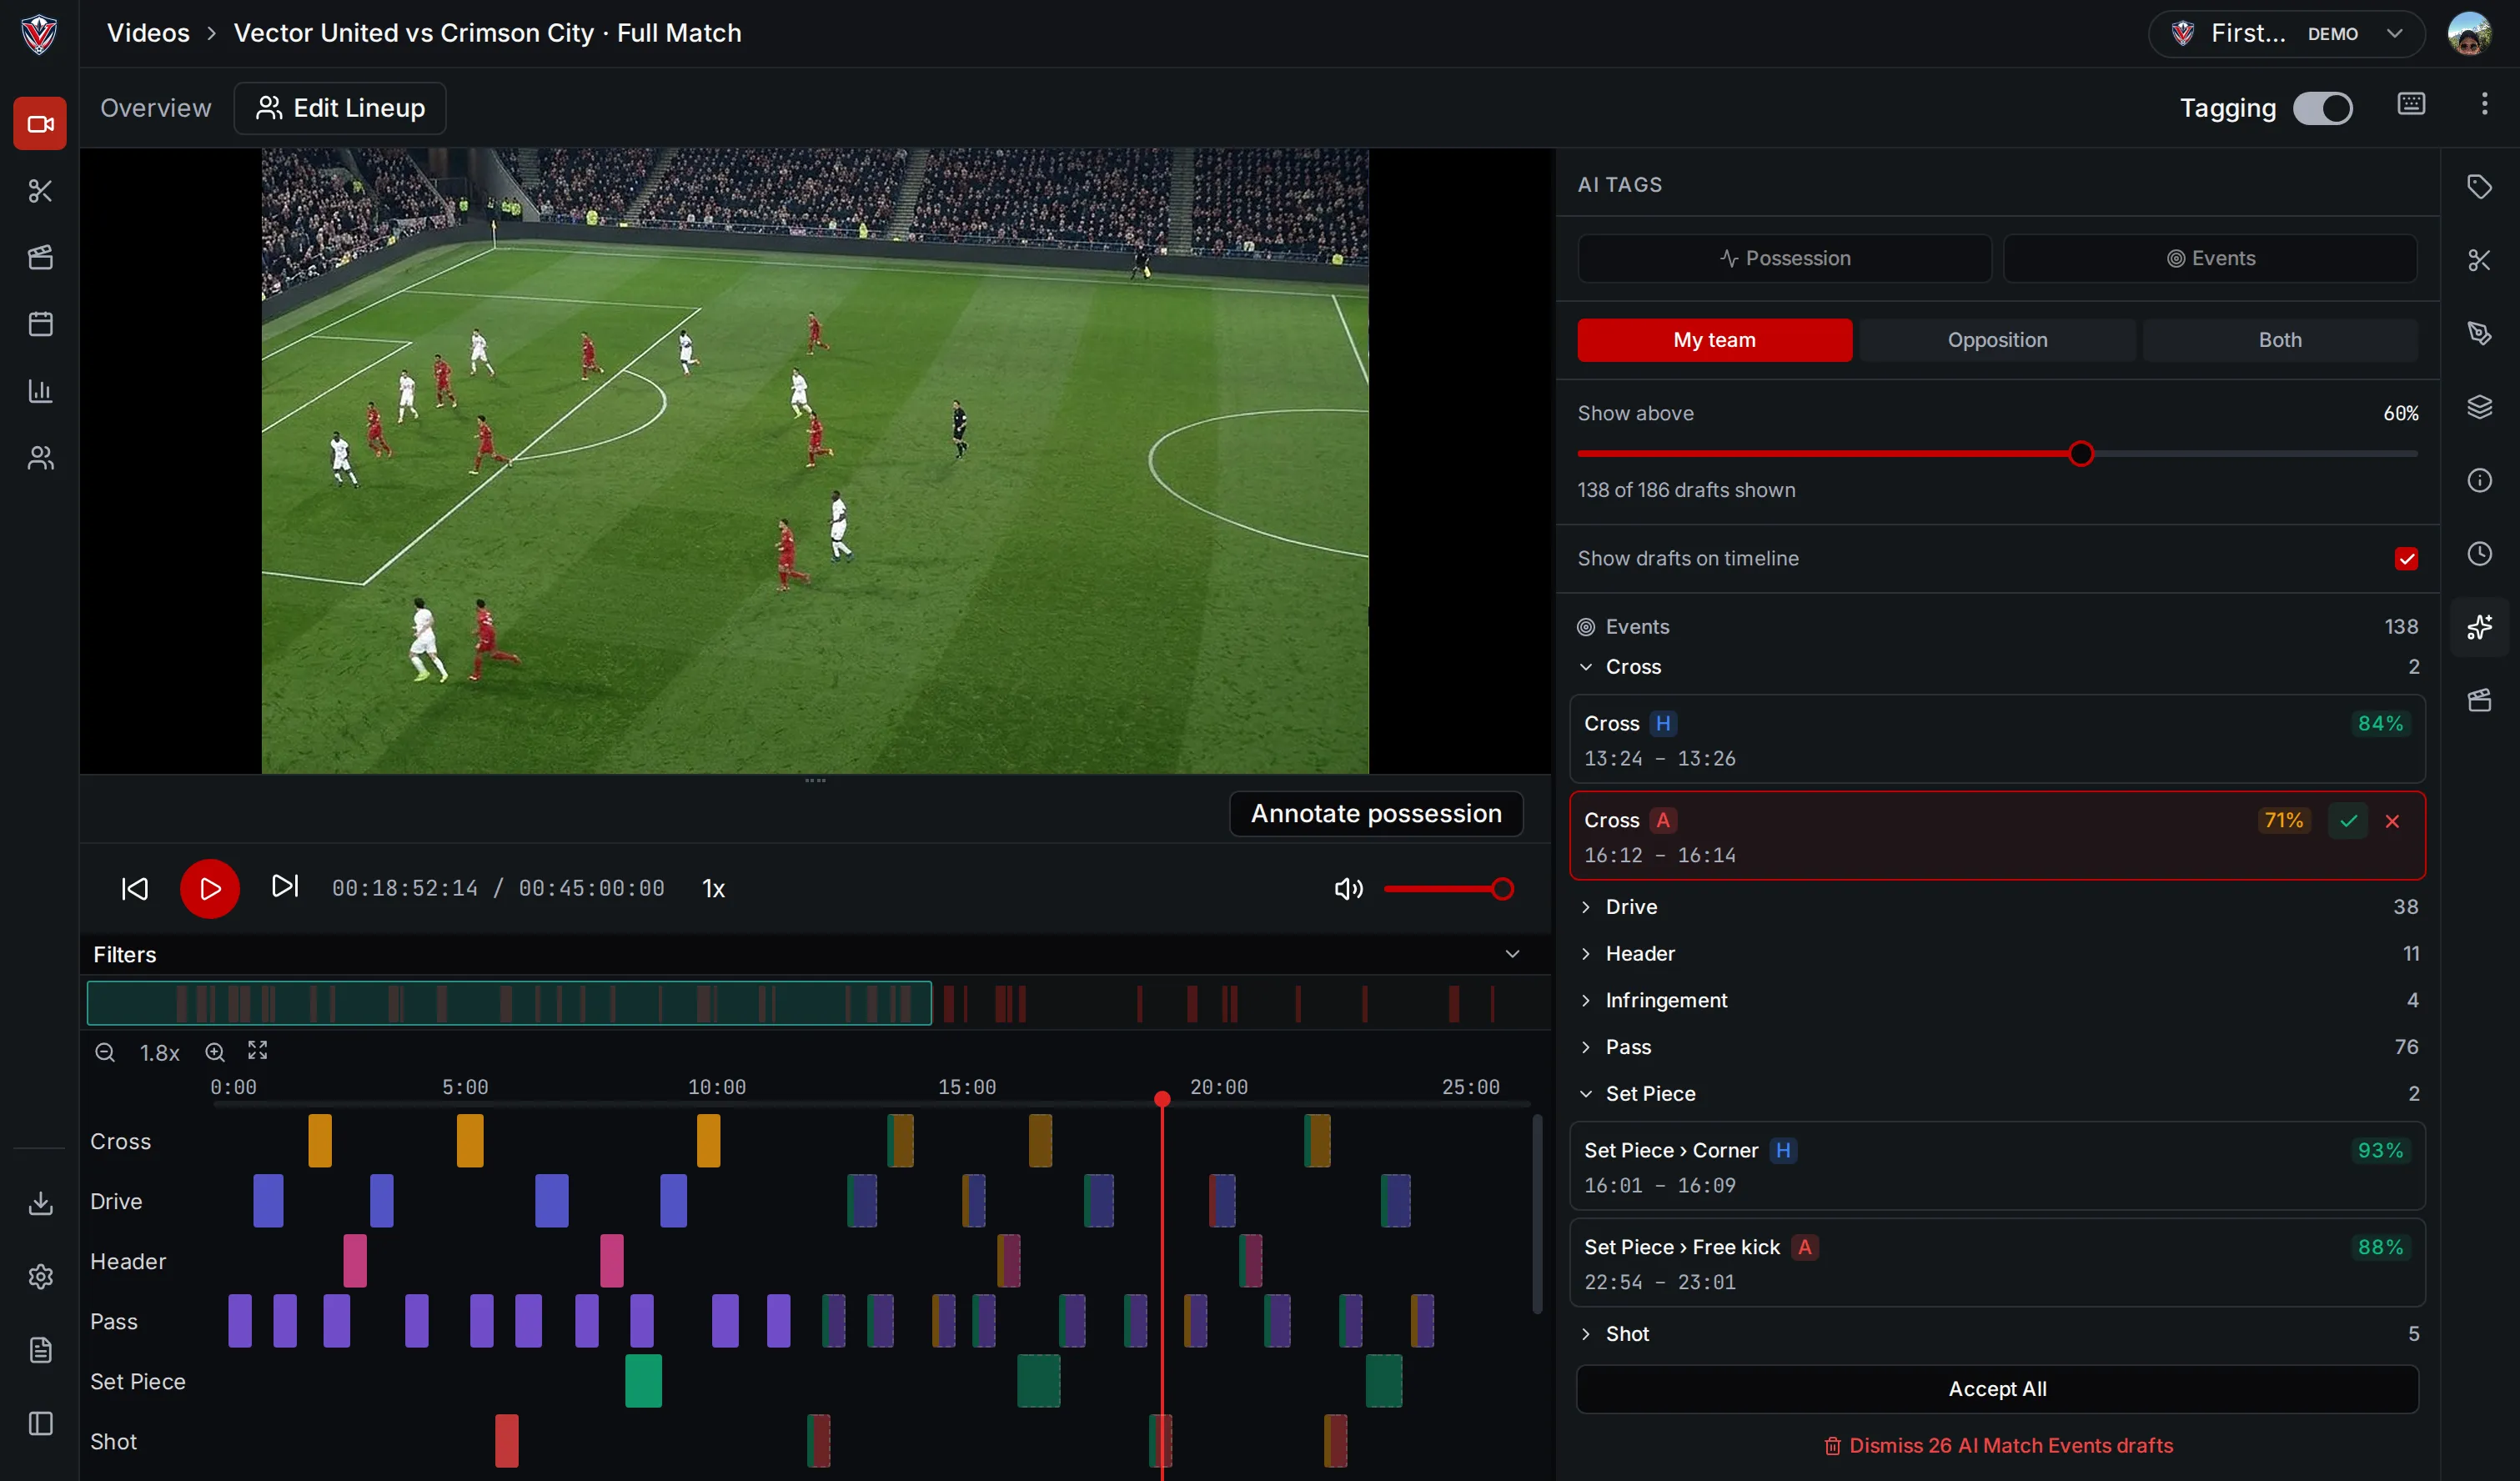Open the clapperboard icon on right rail

point(2479,700)
